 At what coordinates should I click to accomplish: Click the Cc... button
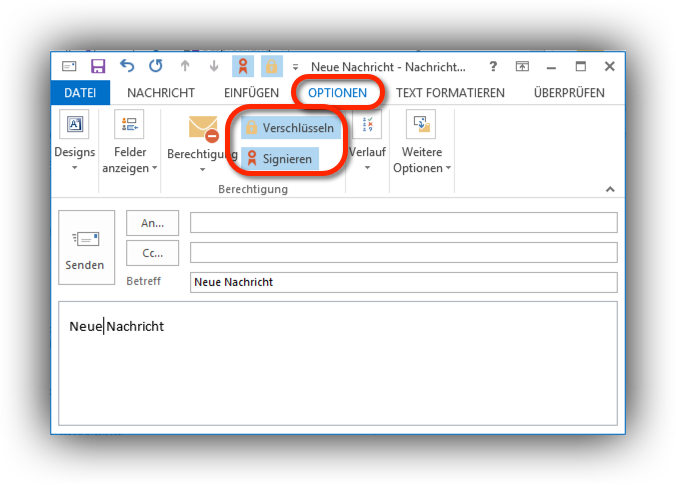(152, 253)
